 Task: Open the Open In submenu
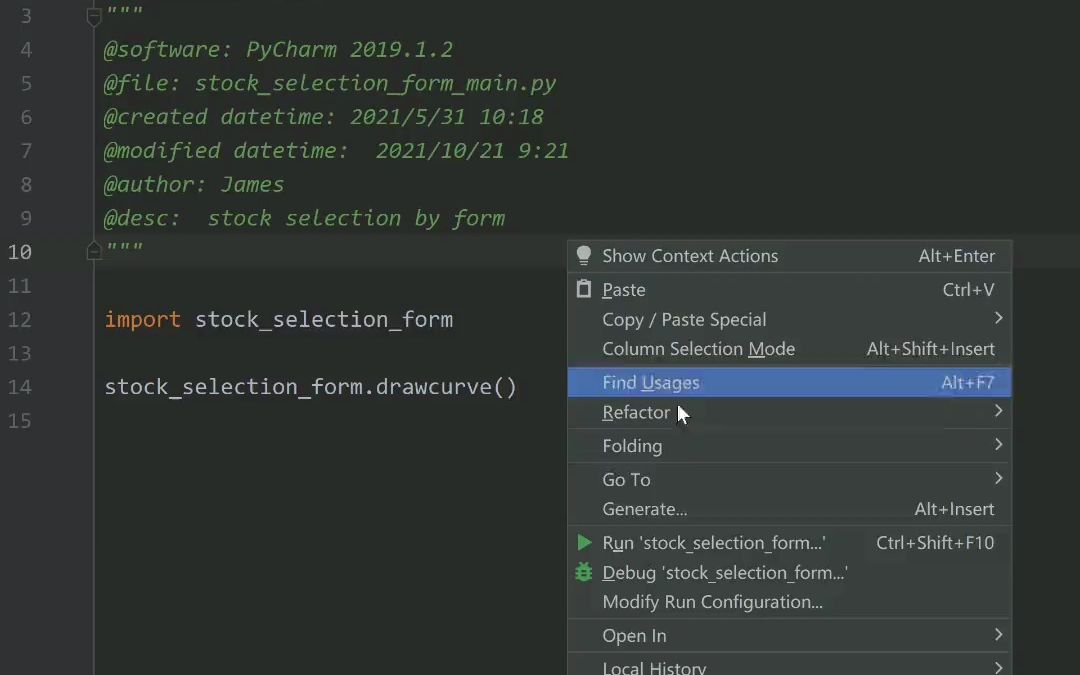pyautogui.click(x=634, y=636)
